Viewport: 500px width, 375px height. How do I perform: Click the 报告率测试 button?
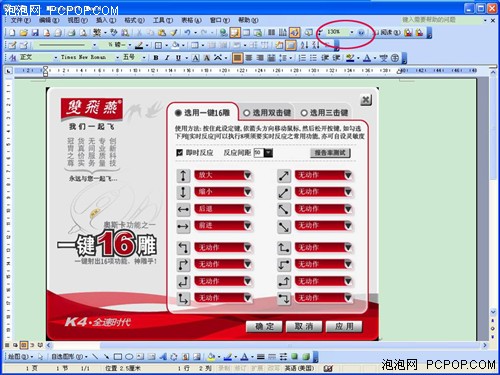pos(330,153)
